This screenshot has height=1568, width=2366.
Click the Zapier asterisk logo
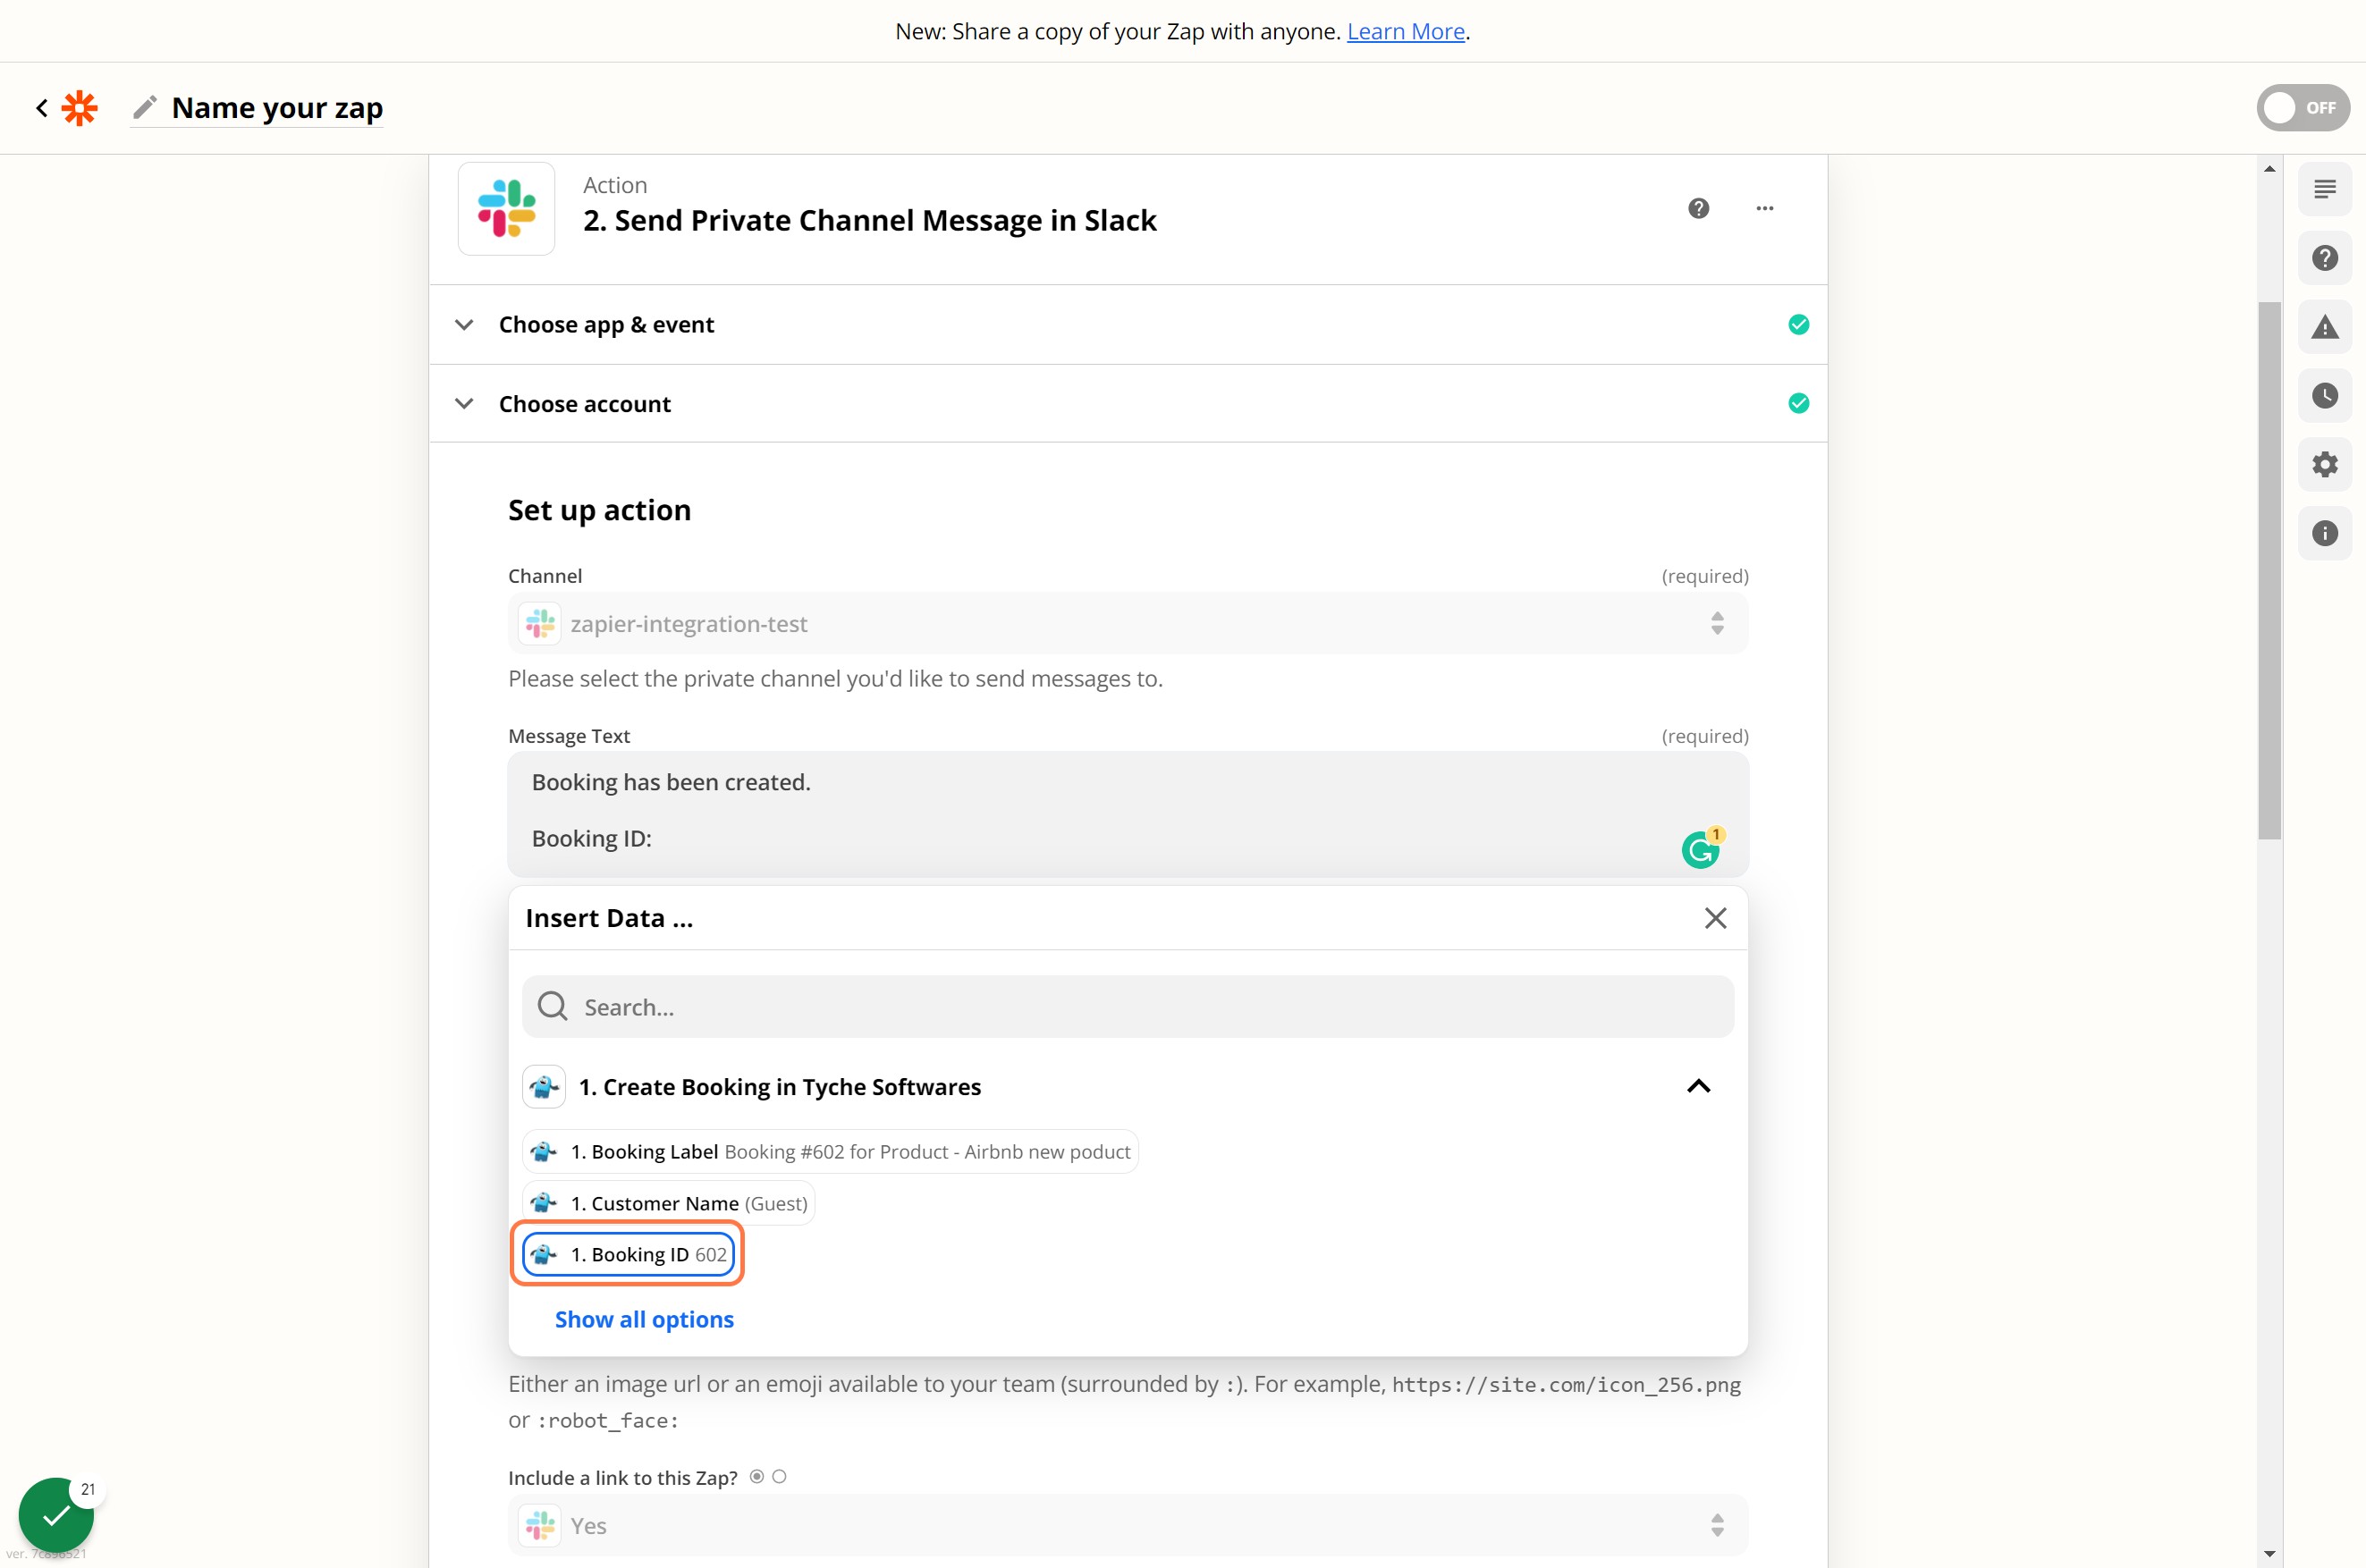click(80, 107)
